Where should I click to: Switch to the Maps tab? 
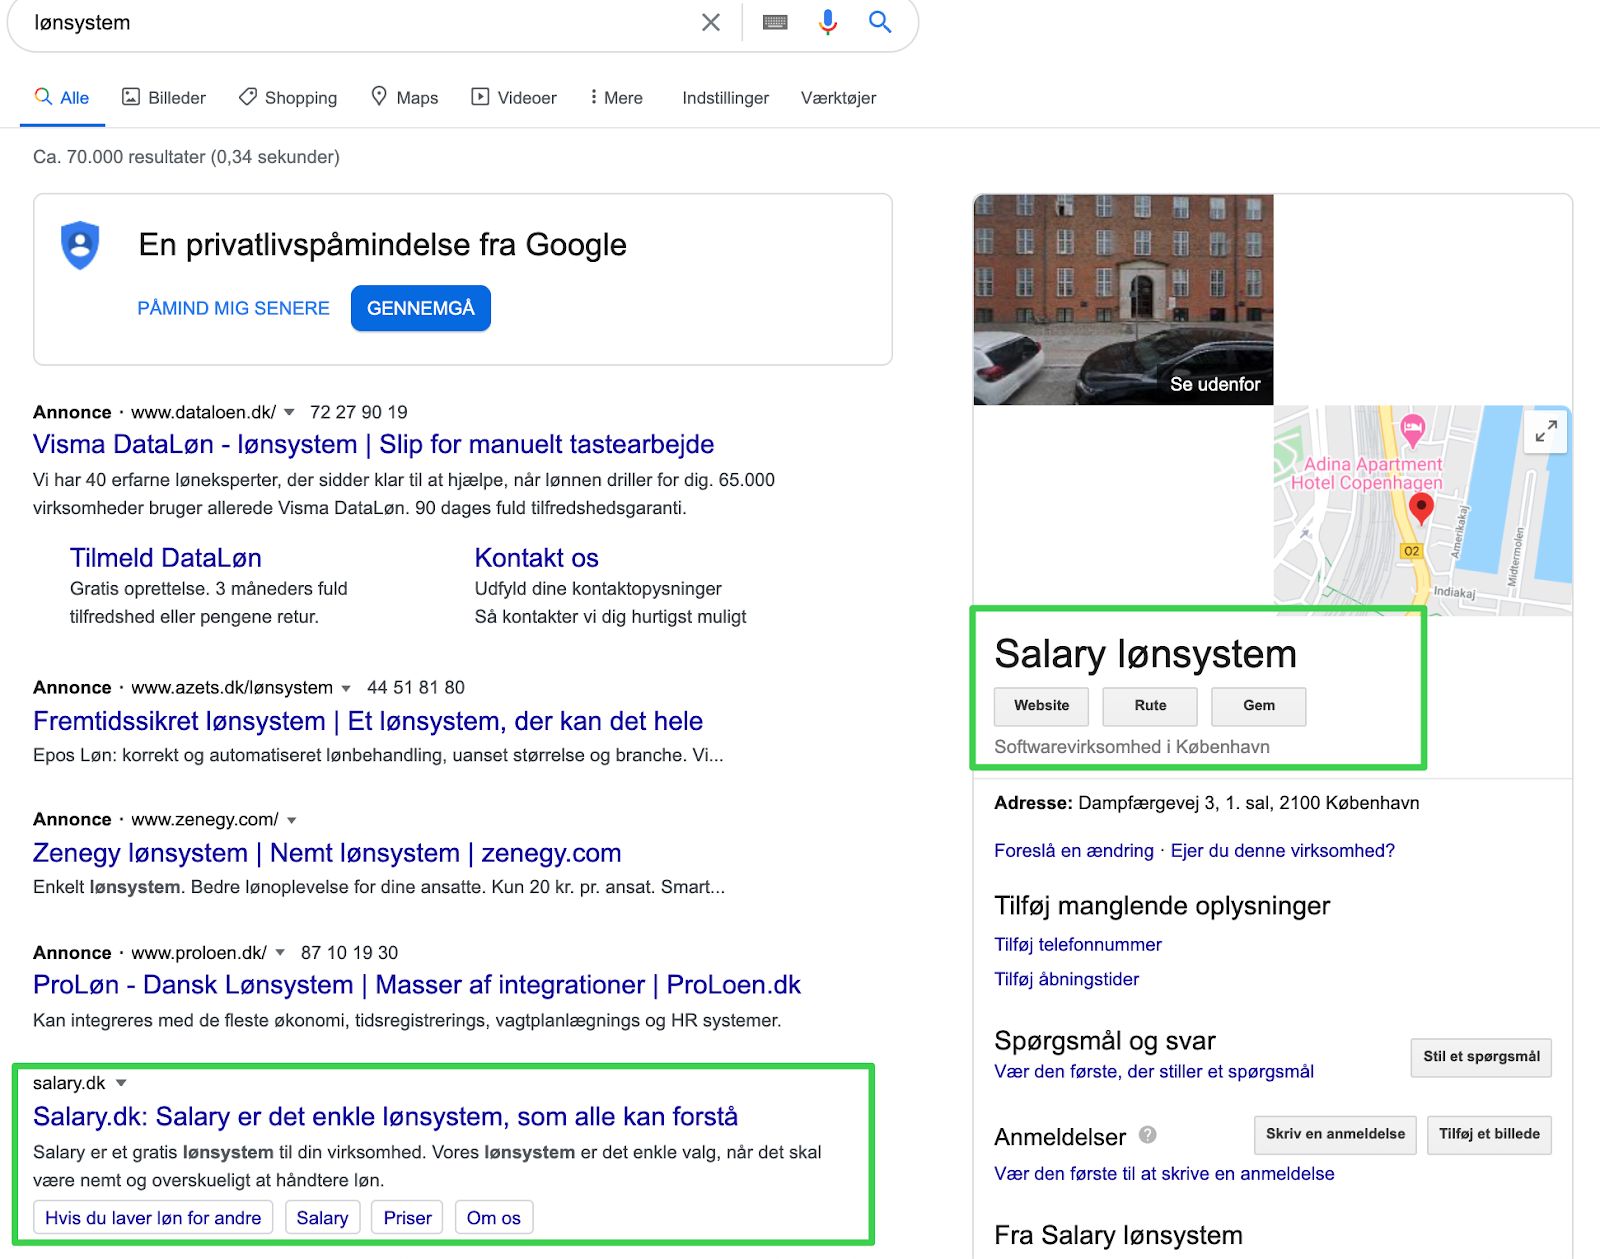click(x=405, y=98)
